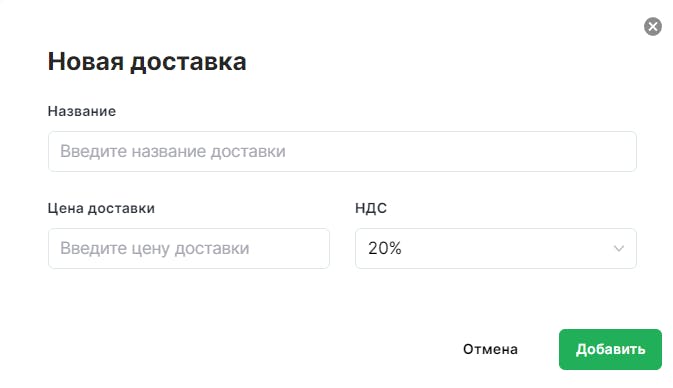The image size is (673, 388).
Task: Click the green Добавить button
Action: [x=610, y=349]
